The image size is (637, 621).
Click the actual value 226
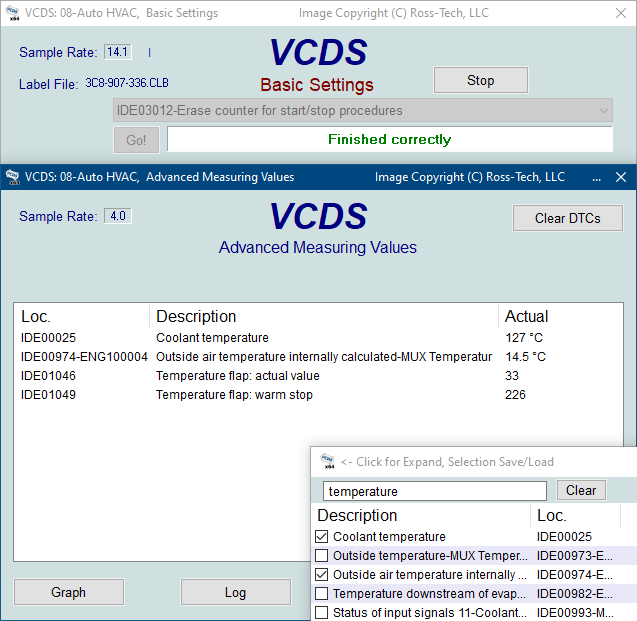click(x=515, y=394)
